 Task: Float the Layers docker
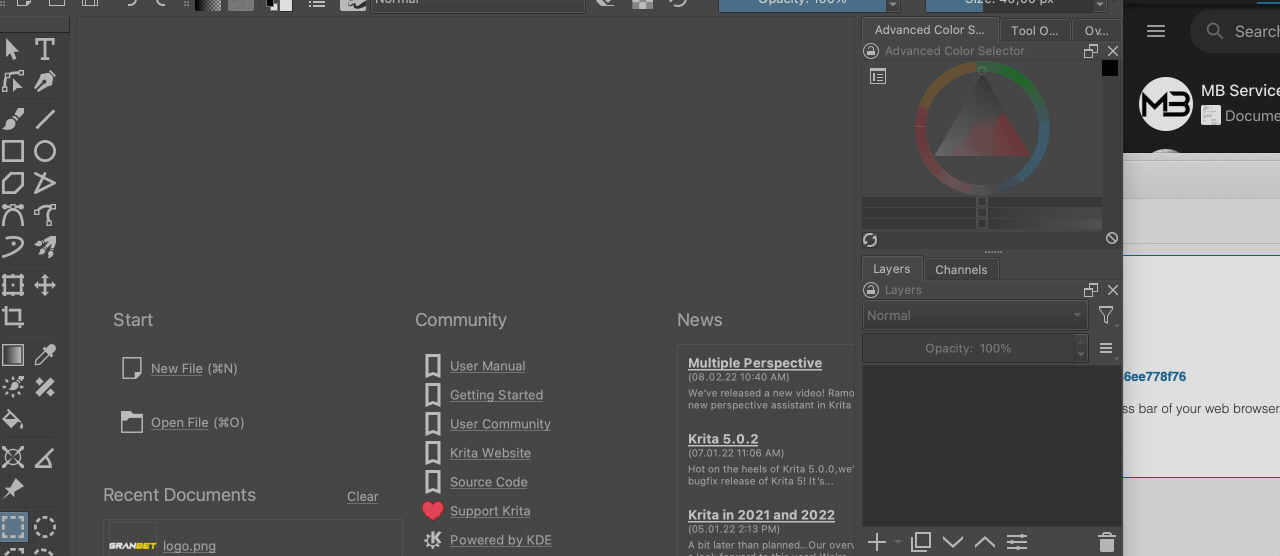point(1091,290)
